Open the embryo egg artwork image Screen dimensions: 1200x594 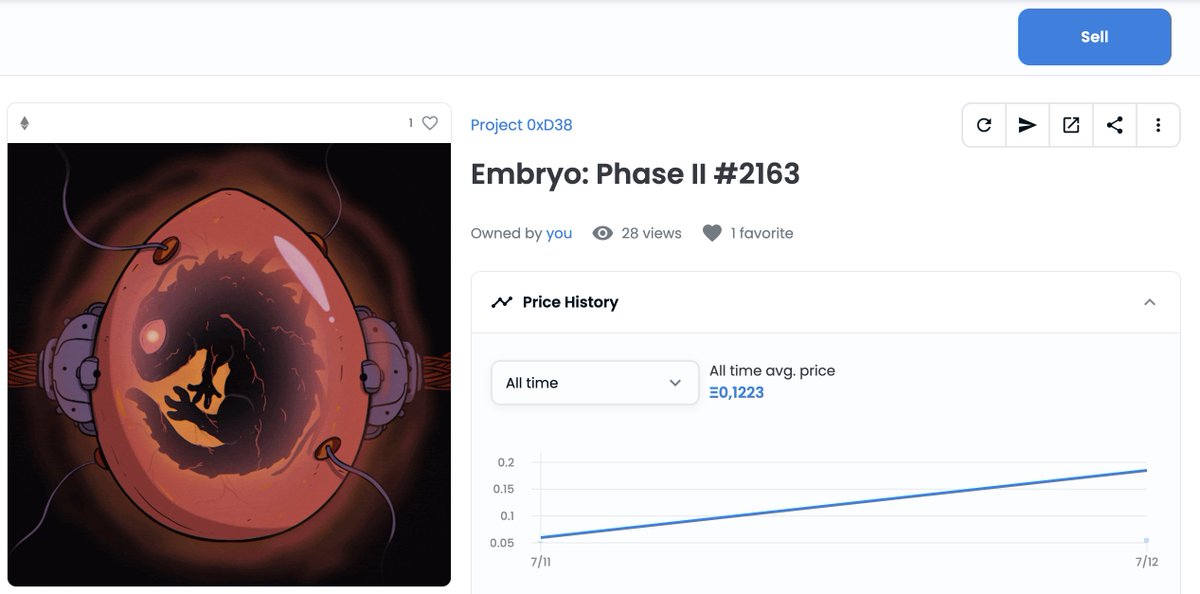coord(229,364)
